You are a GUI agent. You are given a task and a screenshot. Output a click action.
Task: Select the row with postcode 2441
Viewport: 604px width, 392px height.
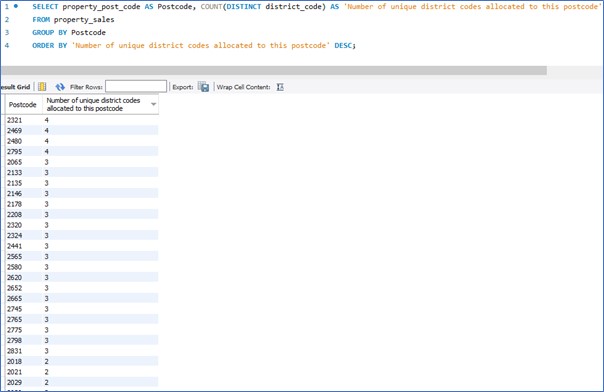pos(82,246)
